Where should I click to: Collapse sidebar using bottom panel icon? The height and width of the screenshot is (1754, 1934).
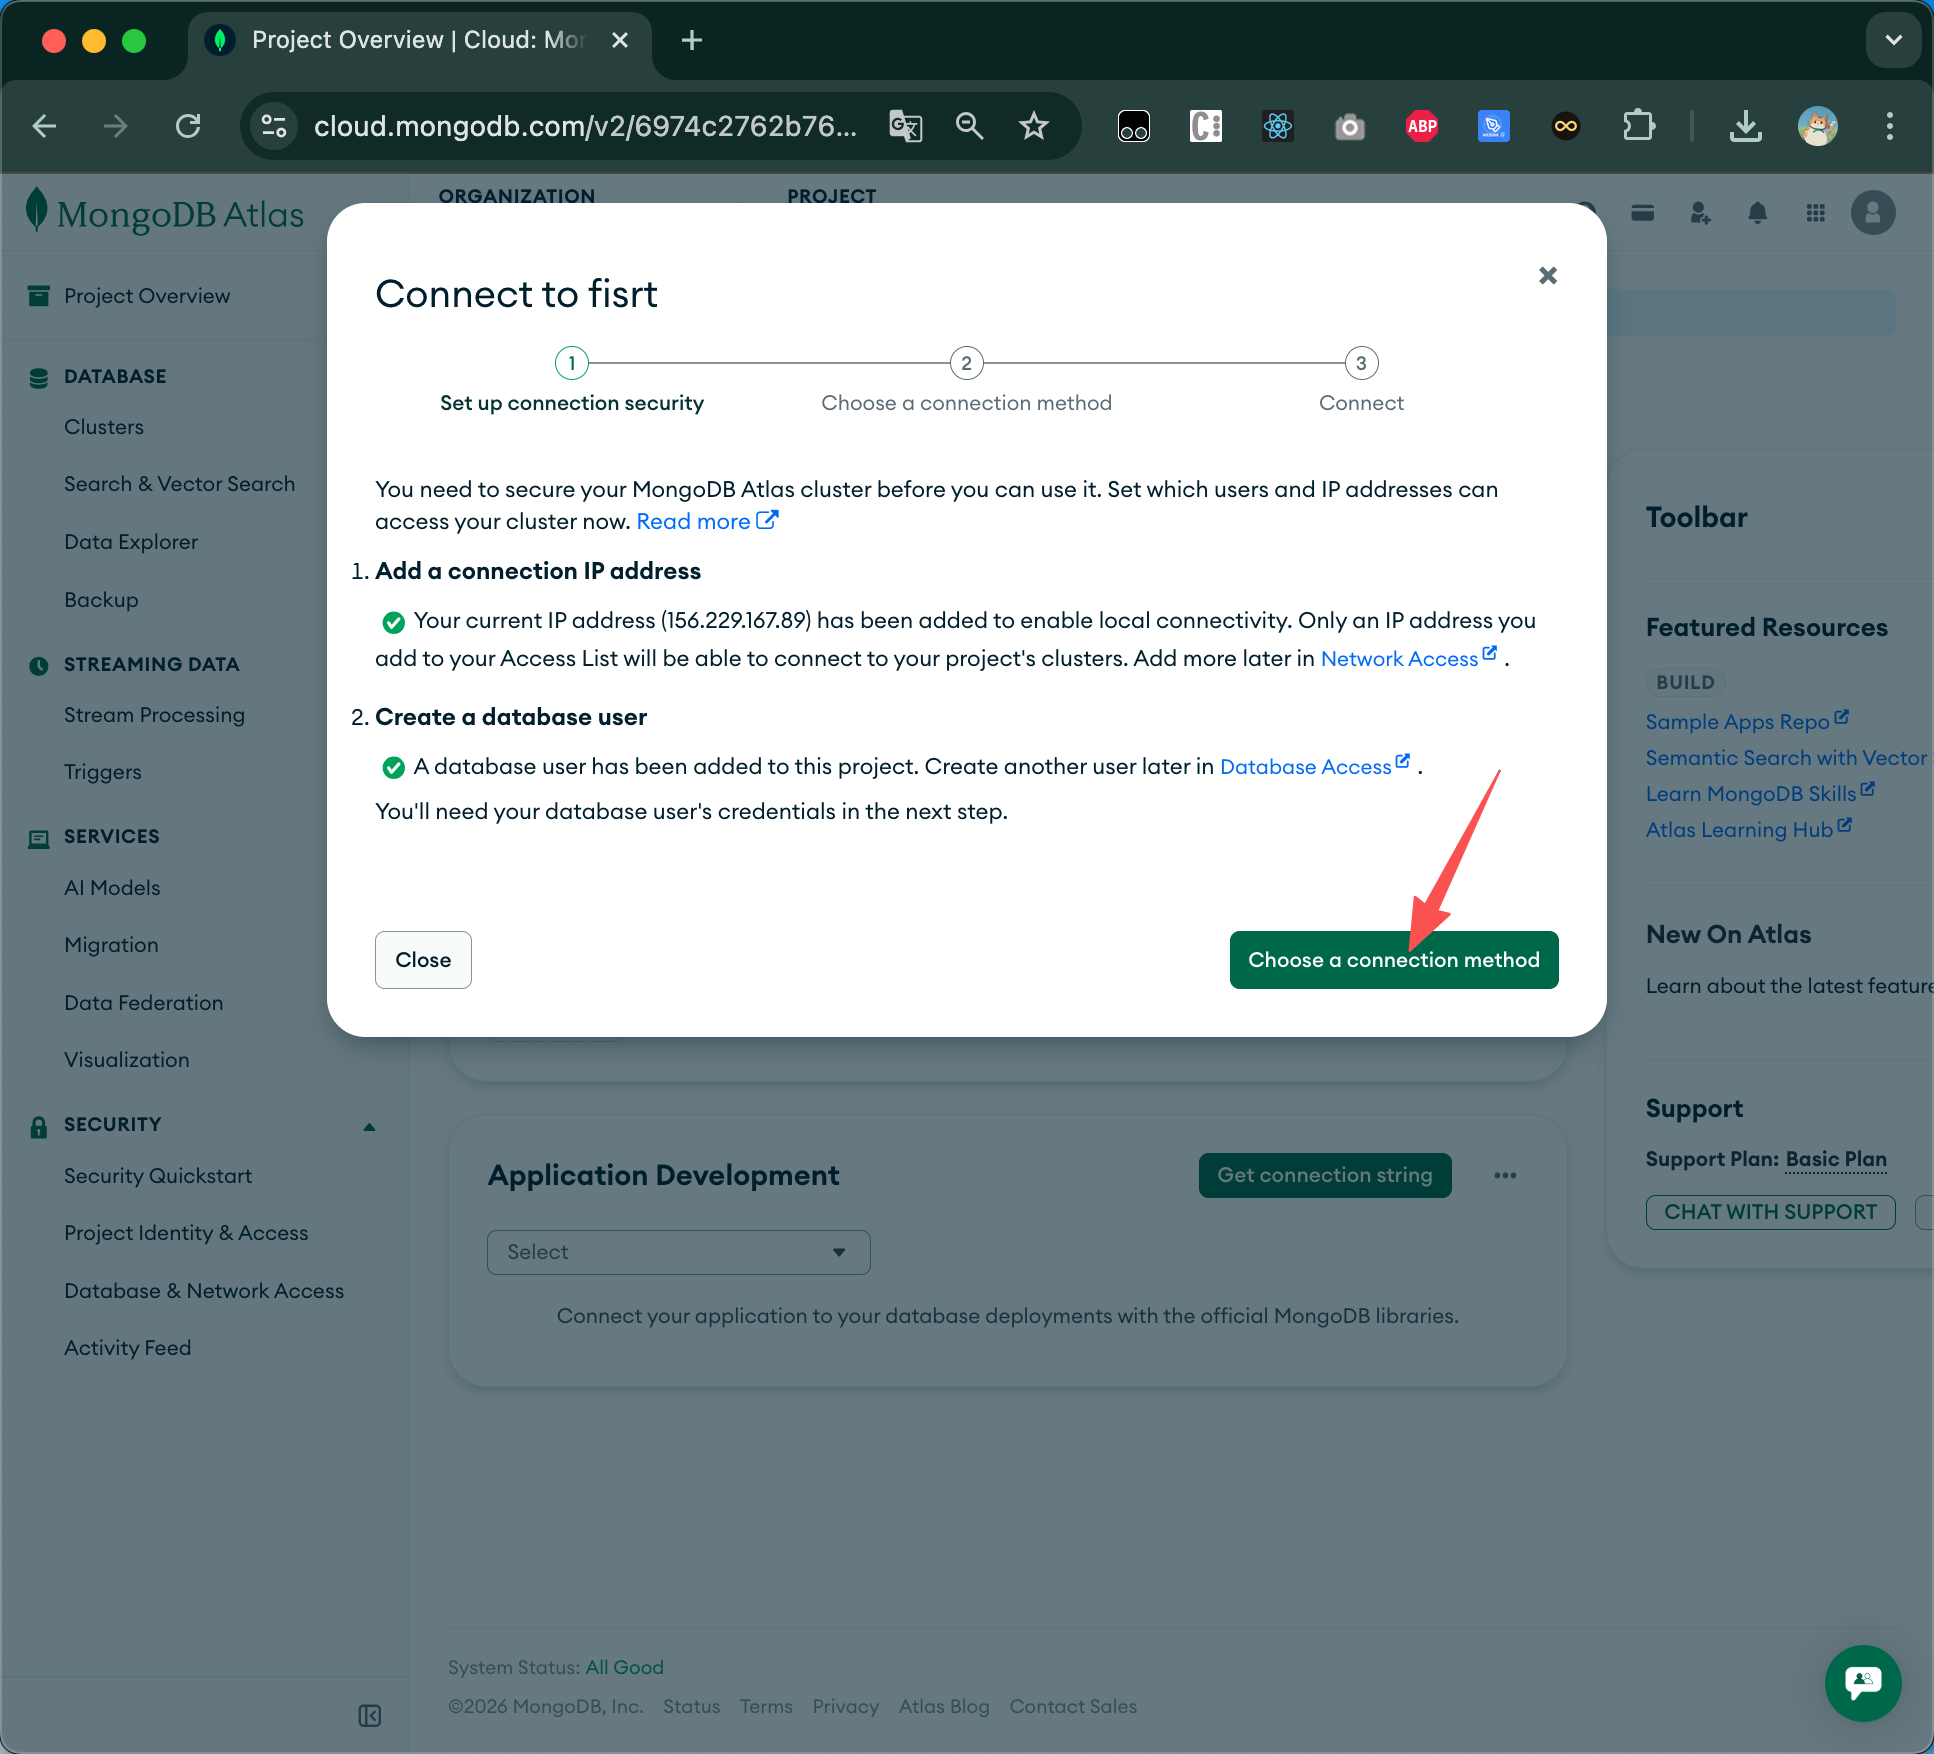(369, 1716)
